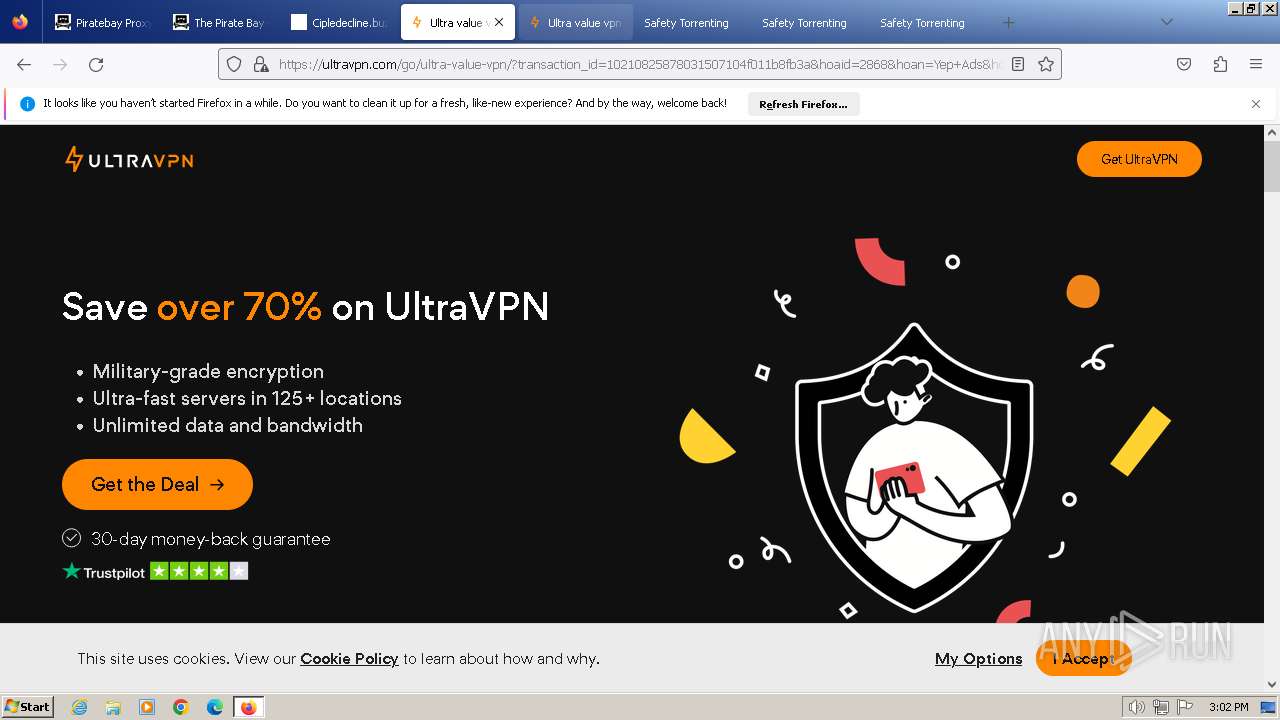The height and width of the screenshot is (720, 1280).
Task: Click the Refresh Firefox button
Action: pos(803,104)
